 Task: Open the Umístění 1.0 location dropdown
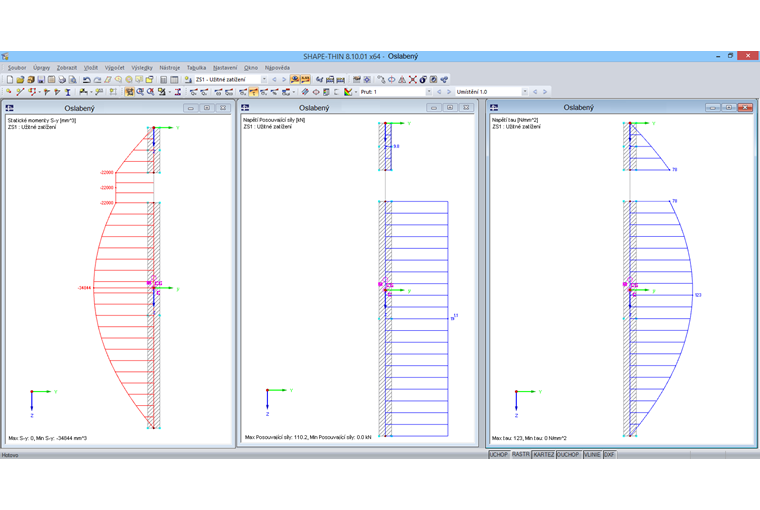click(525, 92)
